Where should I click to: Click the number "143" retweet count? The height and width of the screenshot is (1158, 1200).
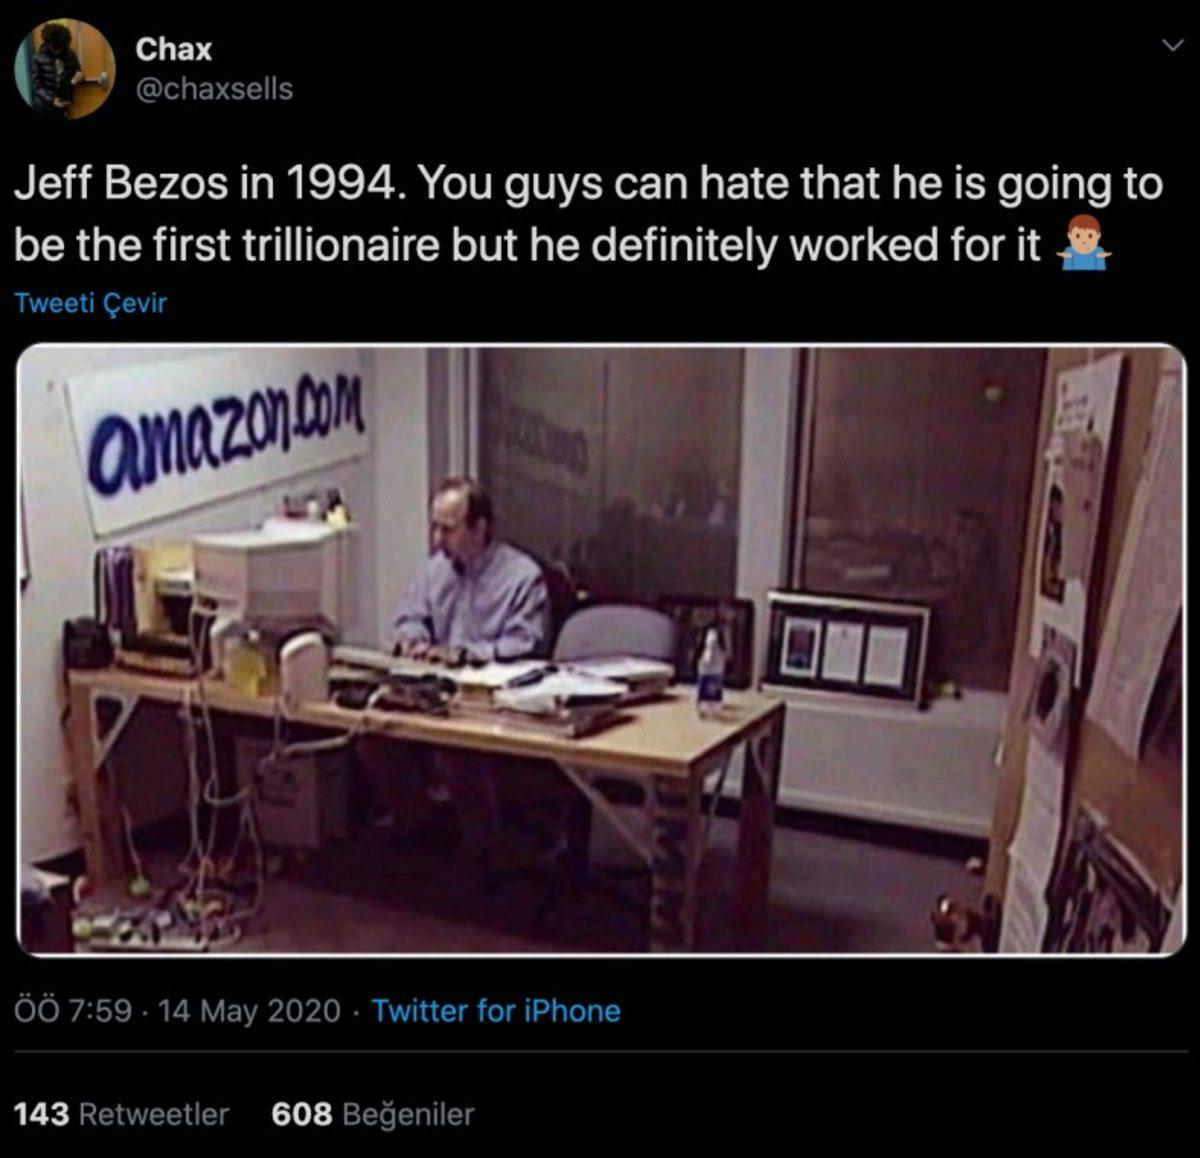(x=41, y=1113)
